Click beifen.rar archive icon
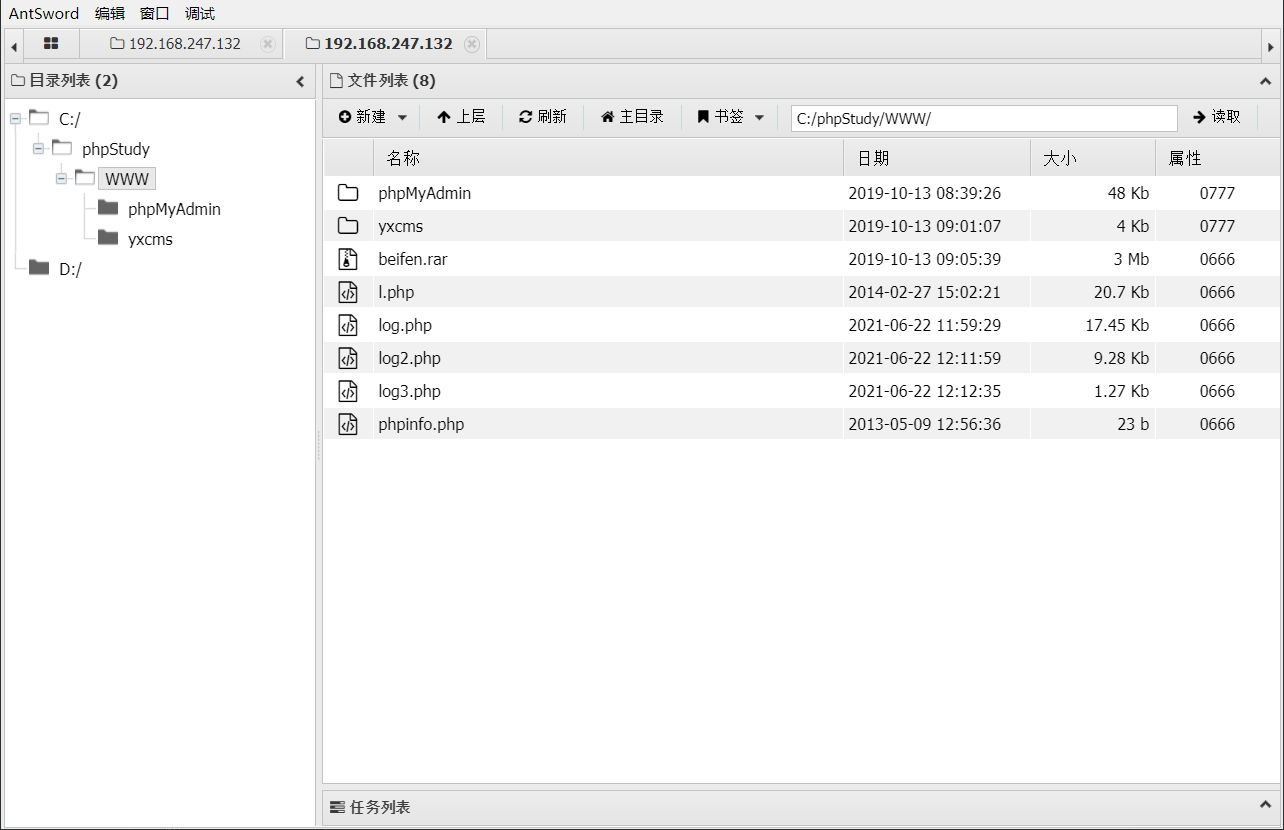The width and height of the screenshot is (1284, 830). tap(348, 259)
